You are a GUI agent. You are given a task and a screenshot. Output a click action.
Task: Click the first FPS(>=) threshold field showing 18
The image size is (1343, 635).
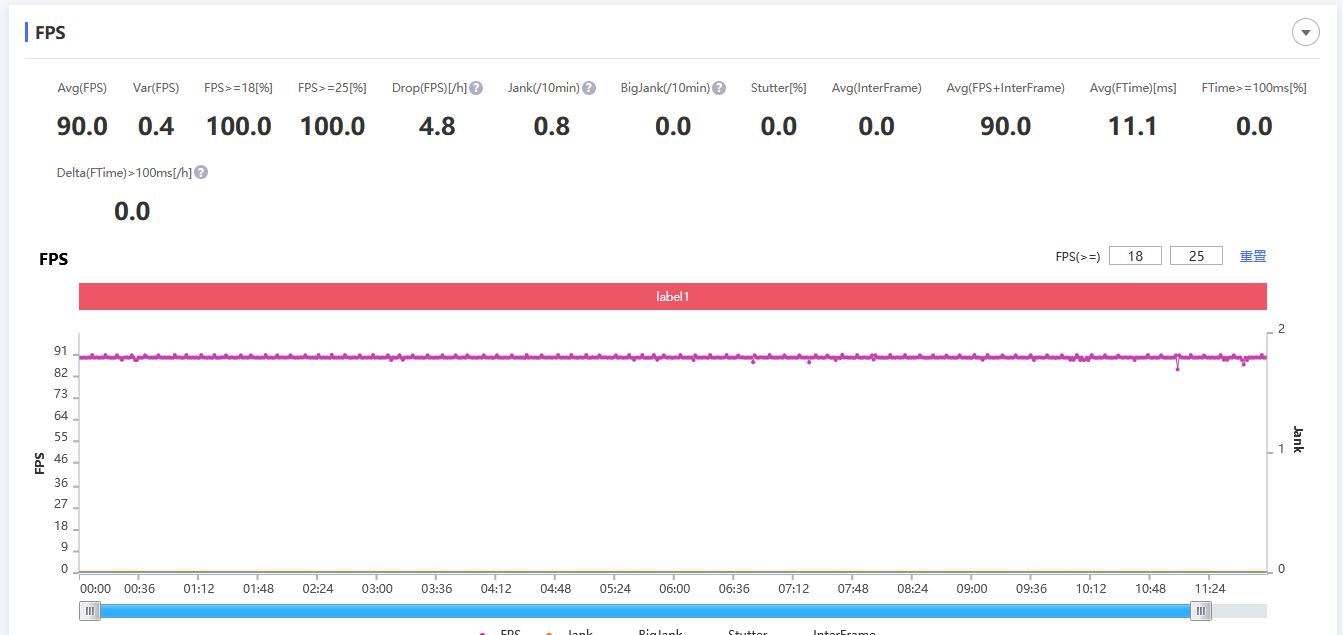coord(1135,256)
